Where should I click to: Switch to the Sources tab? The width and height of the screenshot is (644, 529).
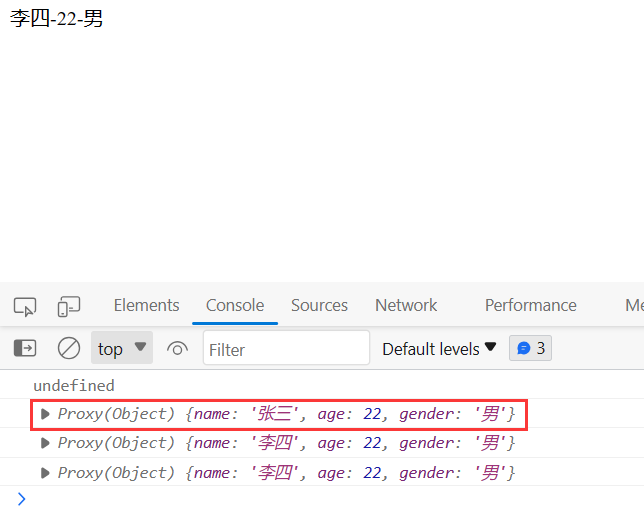[320, 306]
